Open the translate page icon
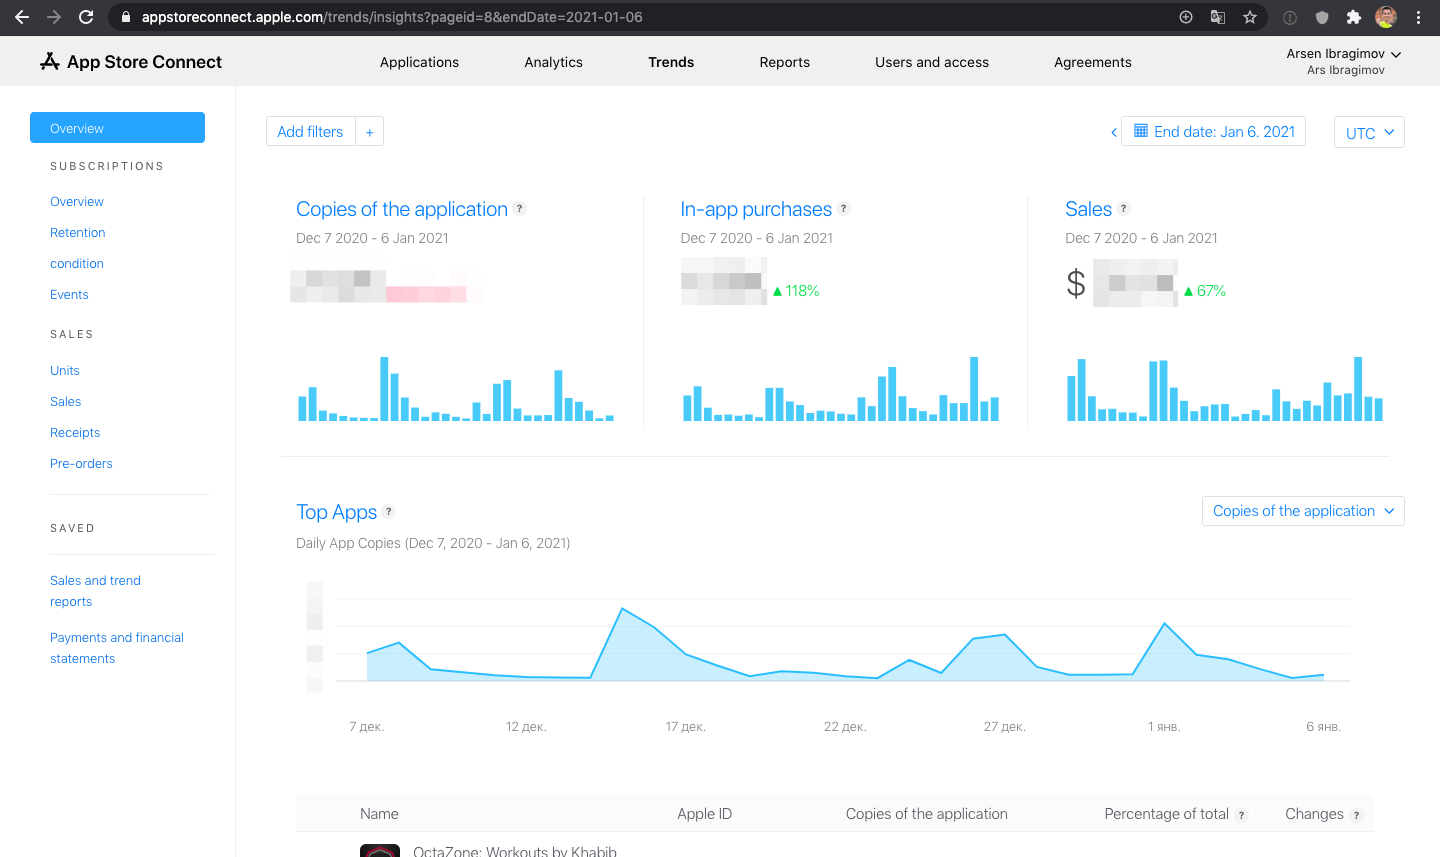Image resolution: width=1440 pixels, height=857 pixels. click(x=1218, y=17)
